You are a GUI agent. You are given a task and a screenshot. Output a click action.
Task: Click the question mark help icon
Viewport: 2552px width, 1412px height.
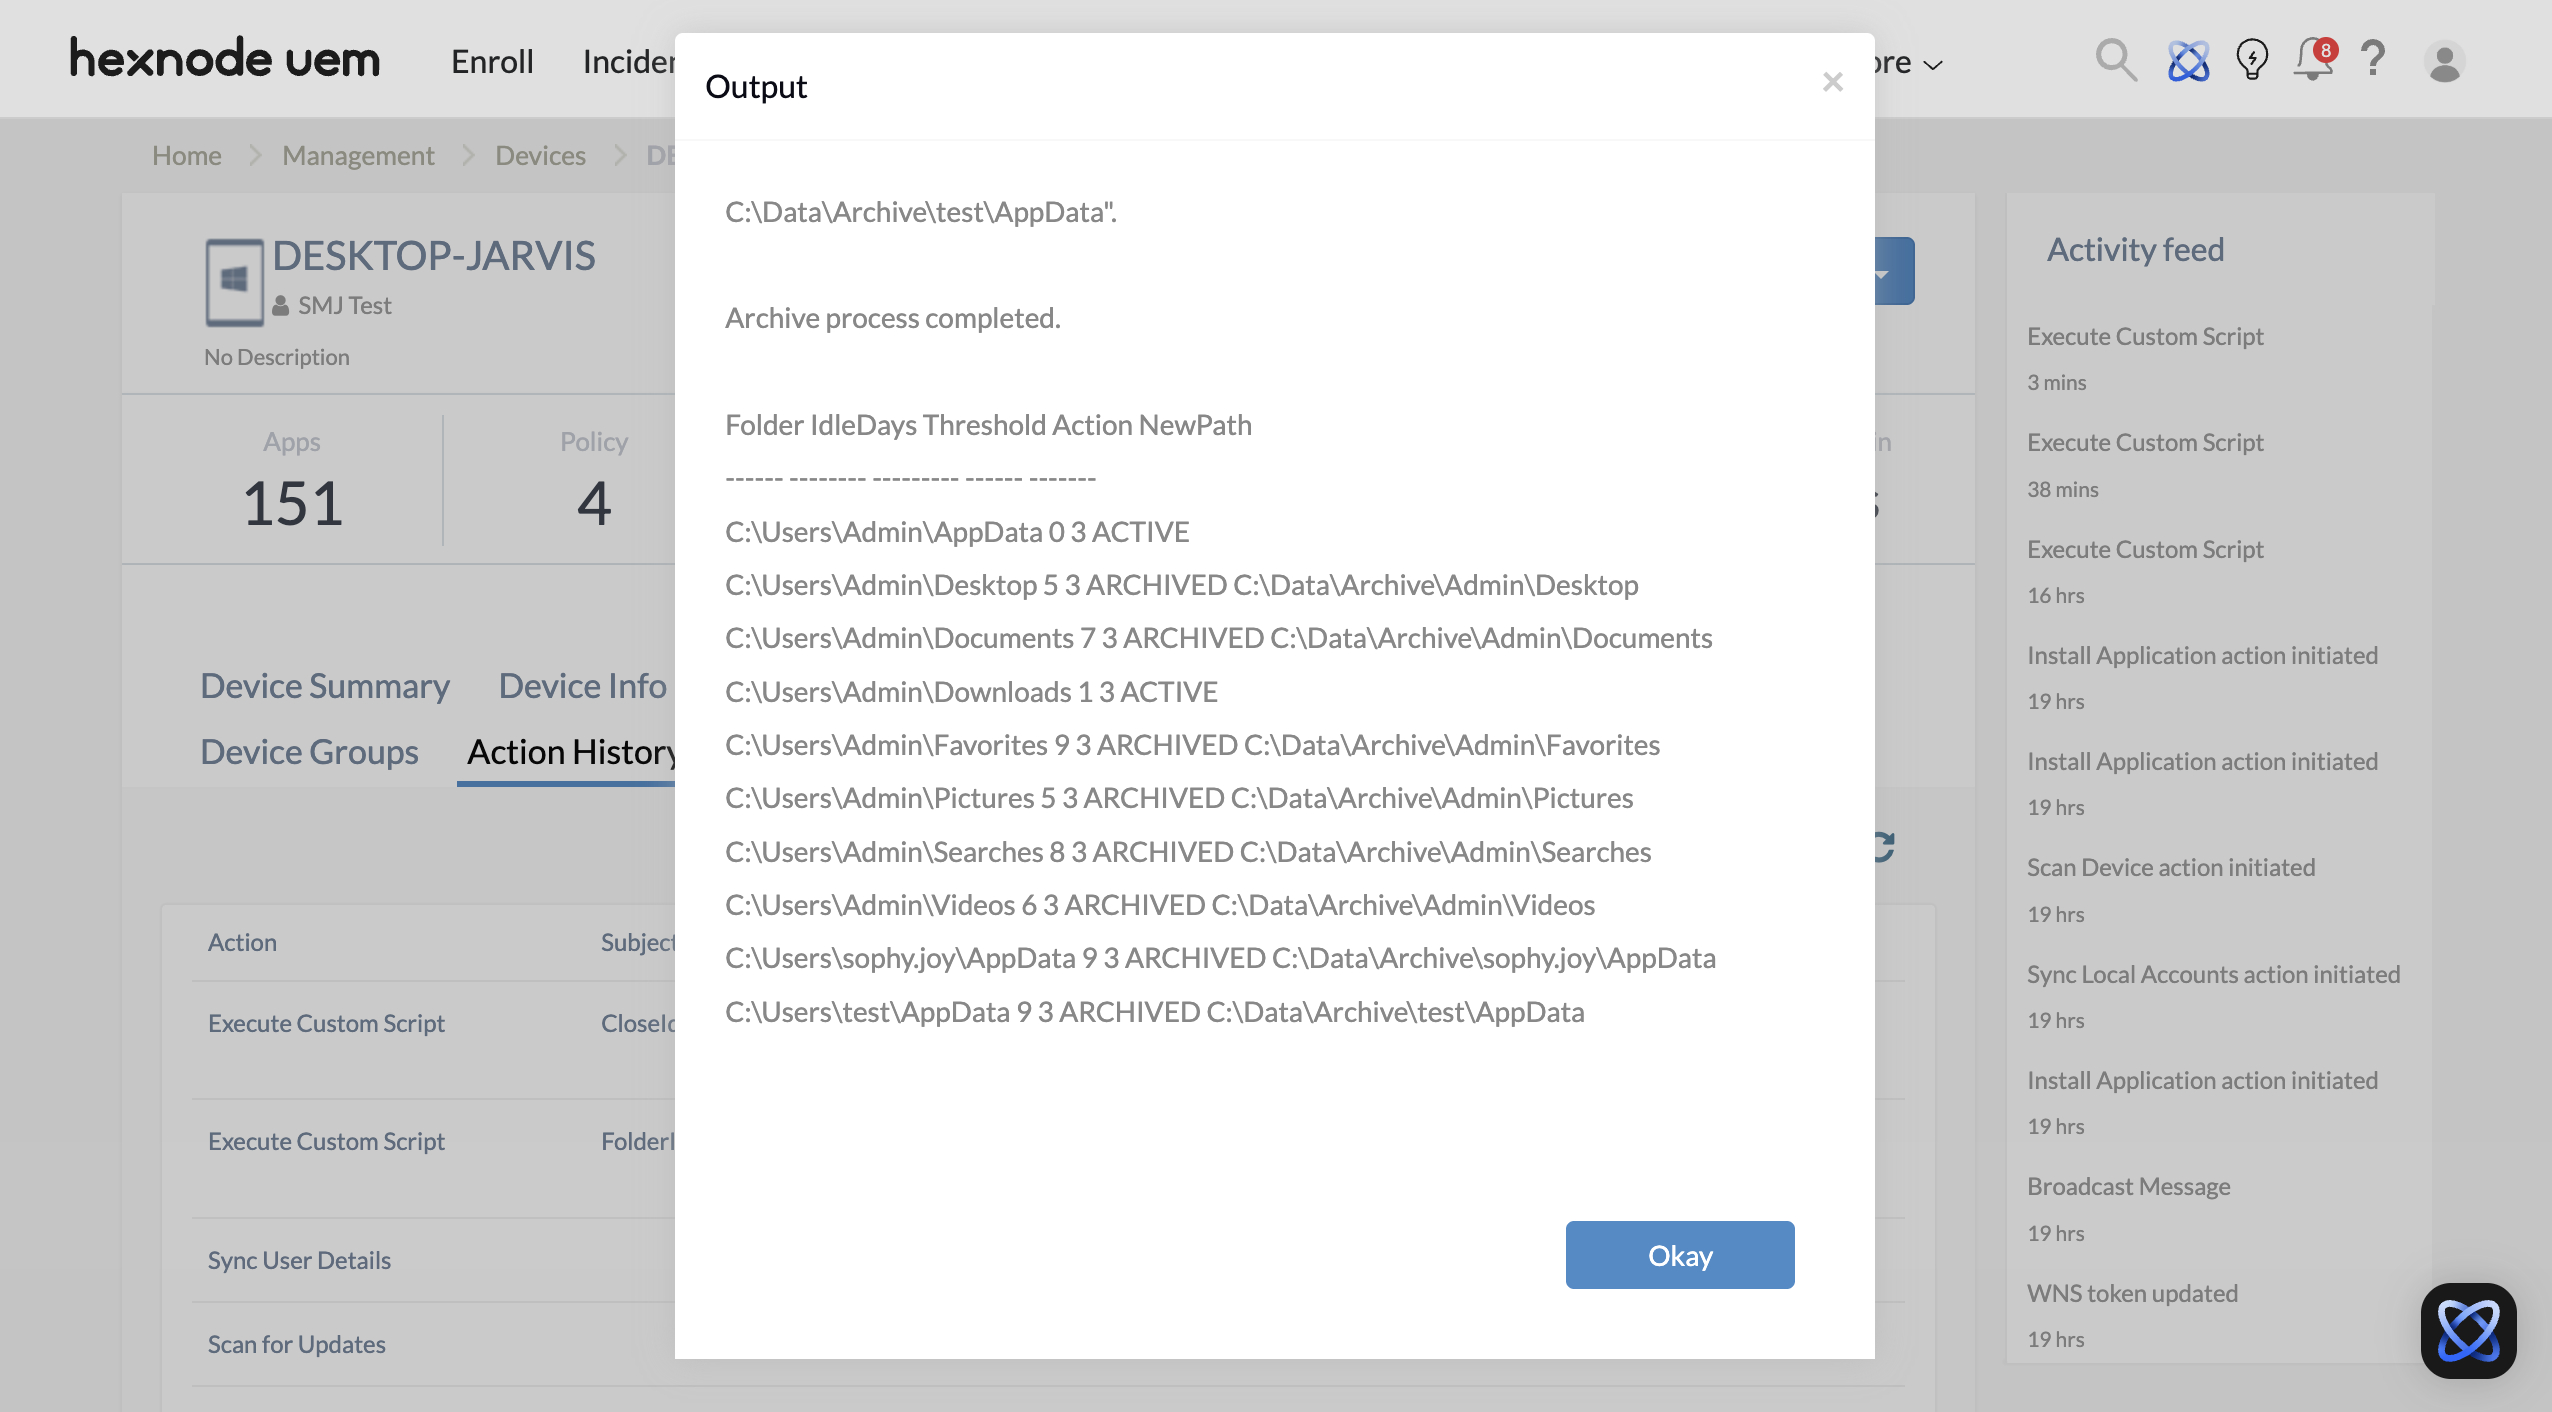2373,60
